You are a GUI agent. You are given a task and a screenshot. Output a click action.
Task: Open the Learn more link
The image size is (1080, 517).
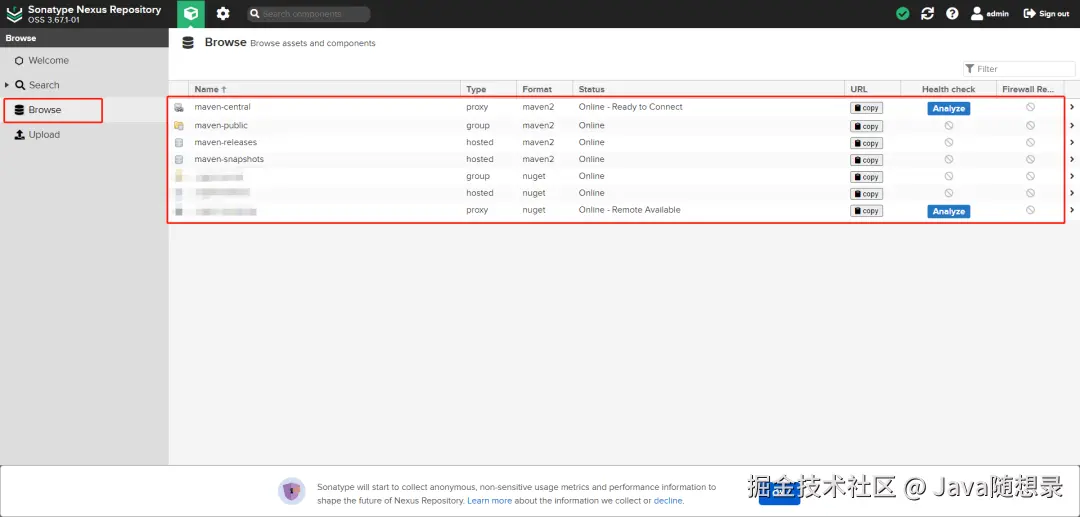point(489,500)
